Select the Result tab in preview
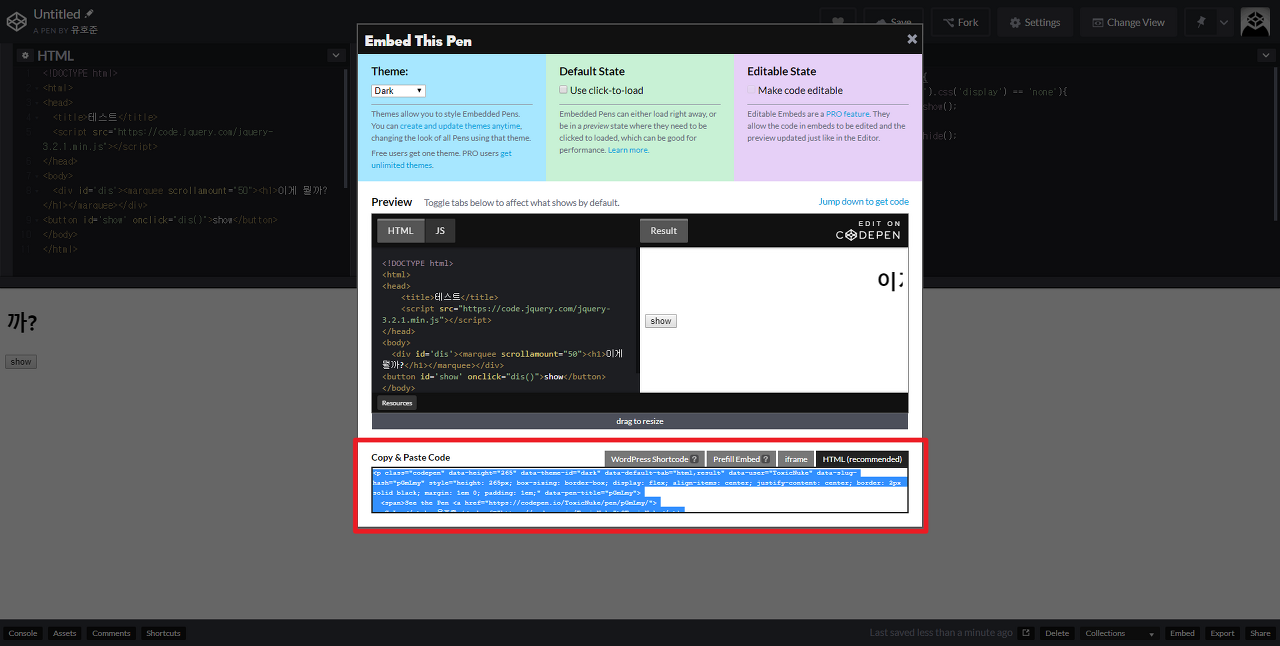1280x646 pixels. tap(664, 231)
